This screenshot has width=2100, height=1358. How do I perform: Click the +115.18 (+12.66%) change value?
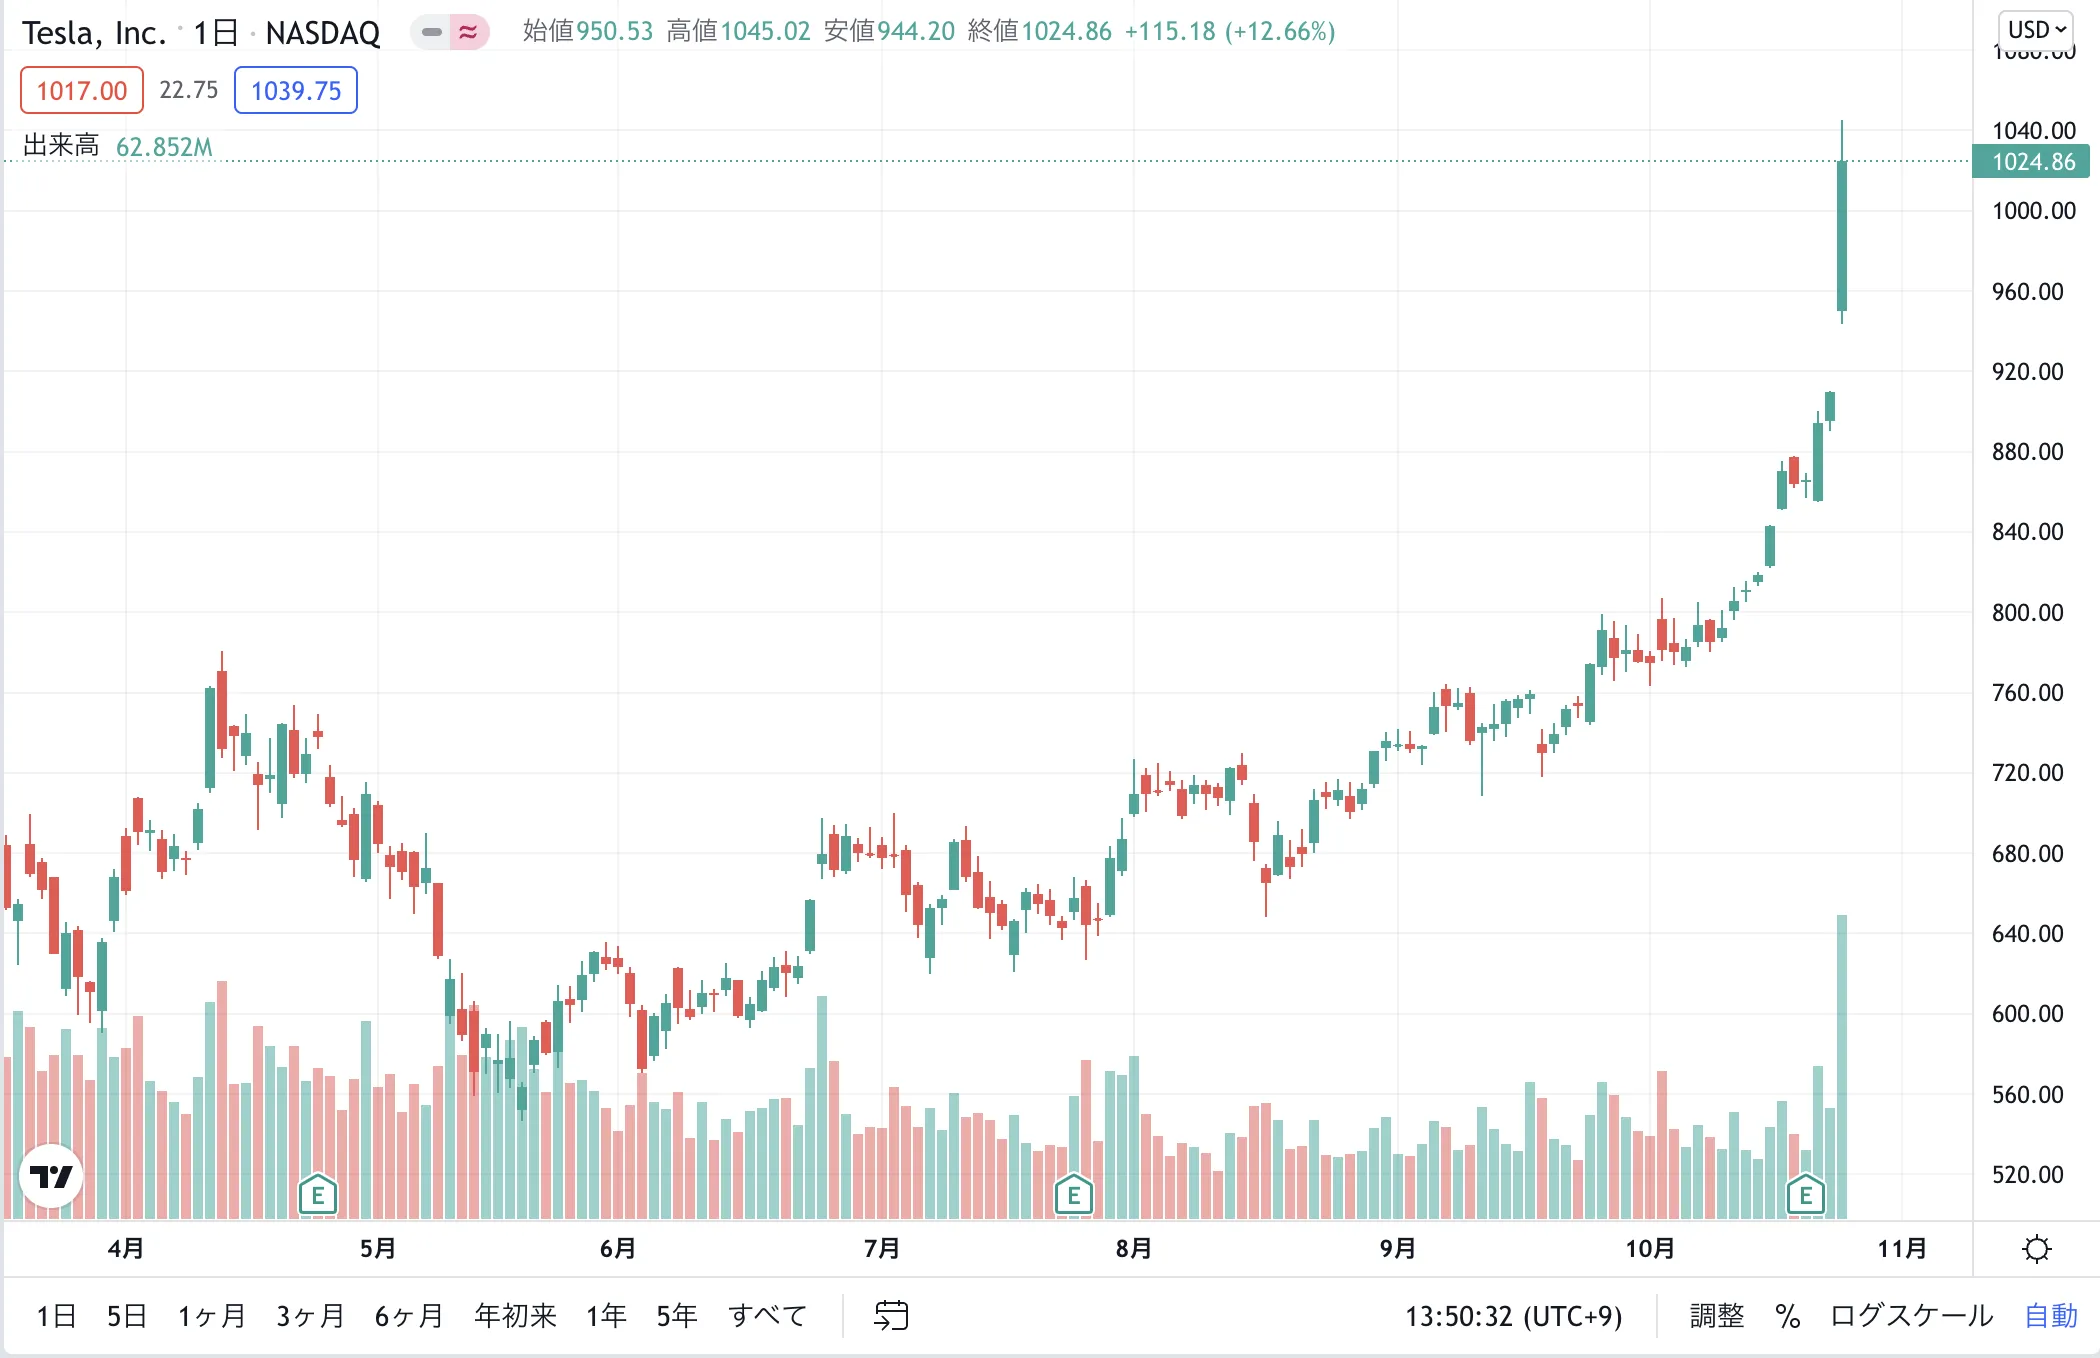click(1230, 31)
